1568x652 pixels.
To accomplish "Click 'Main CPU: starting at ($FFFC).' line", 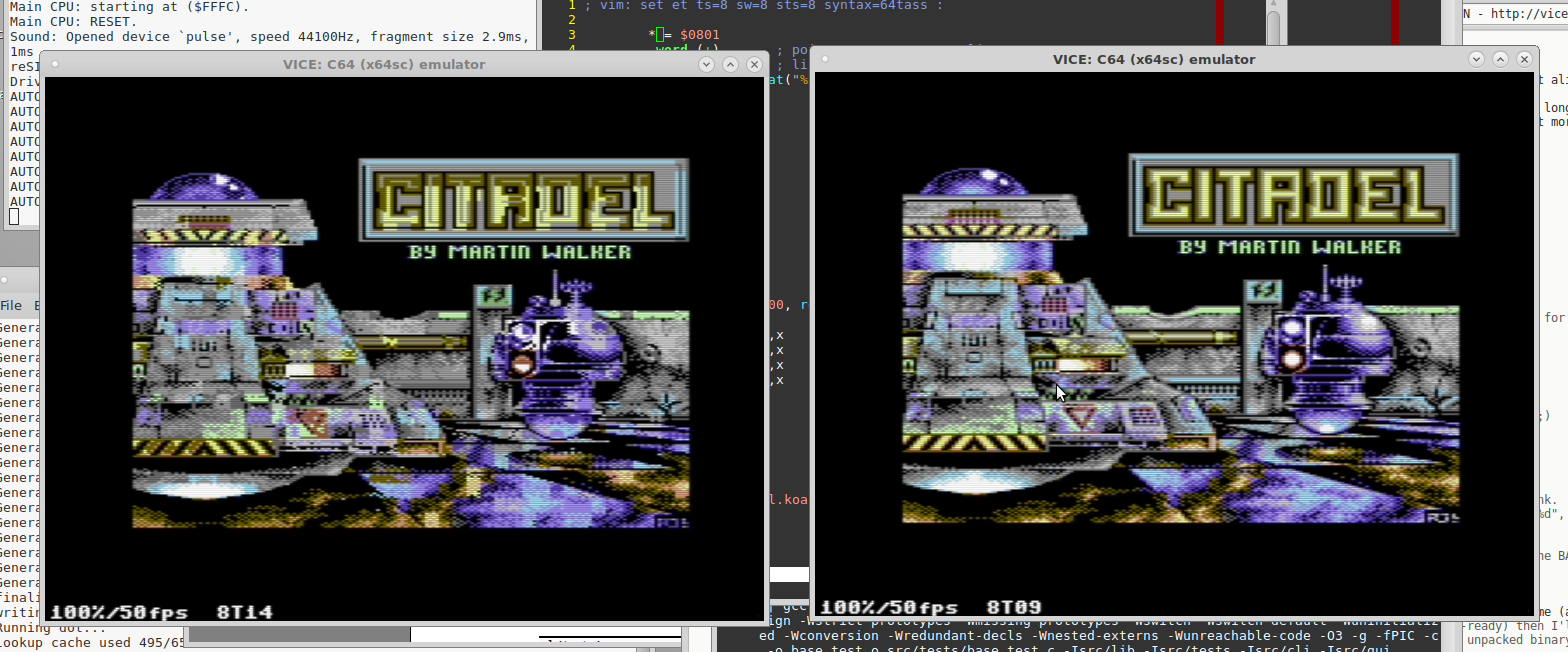I will point(130,6).
